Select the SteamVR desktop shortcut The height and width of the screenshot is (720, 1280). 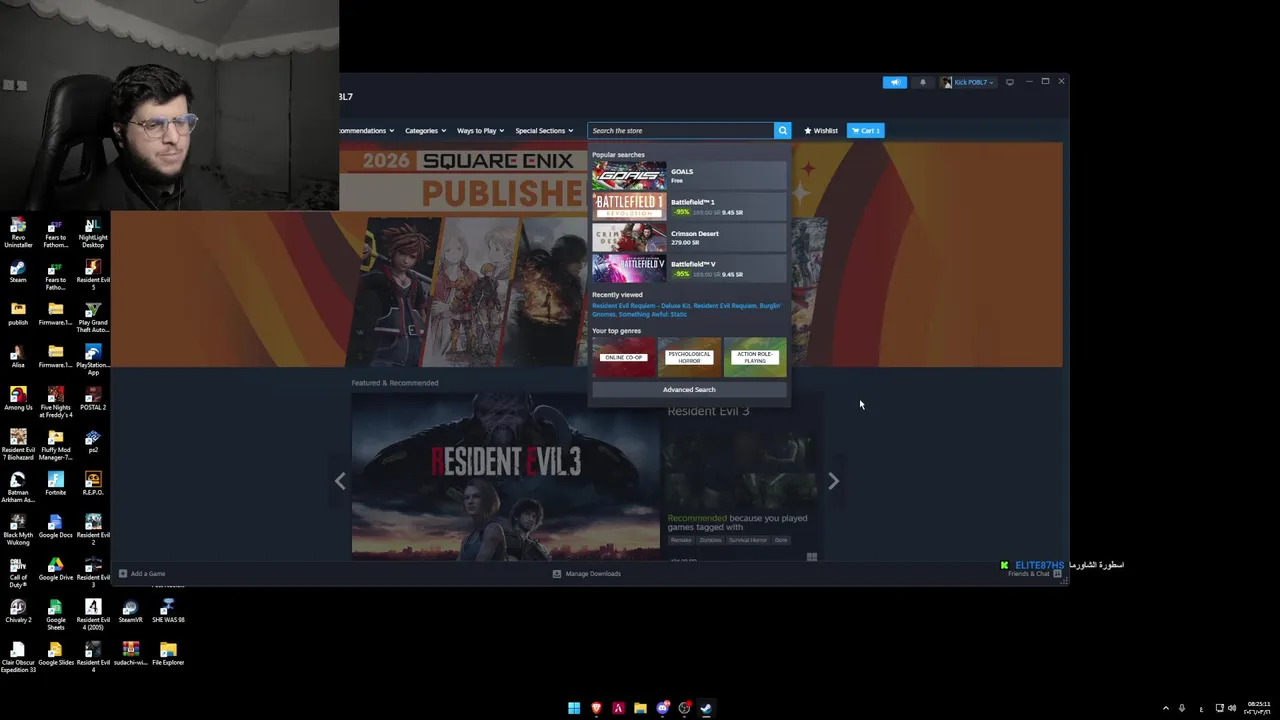point(130,611)
